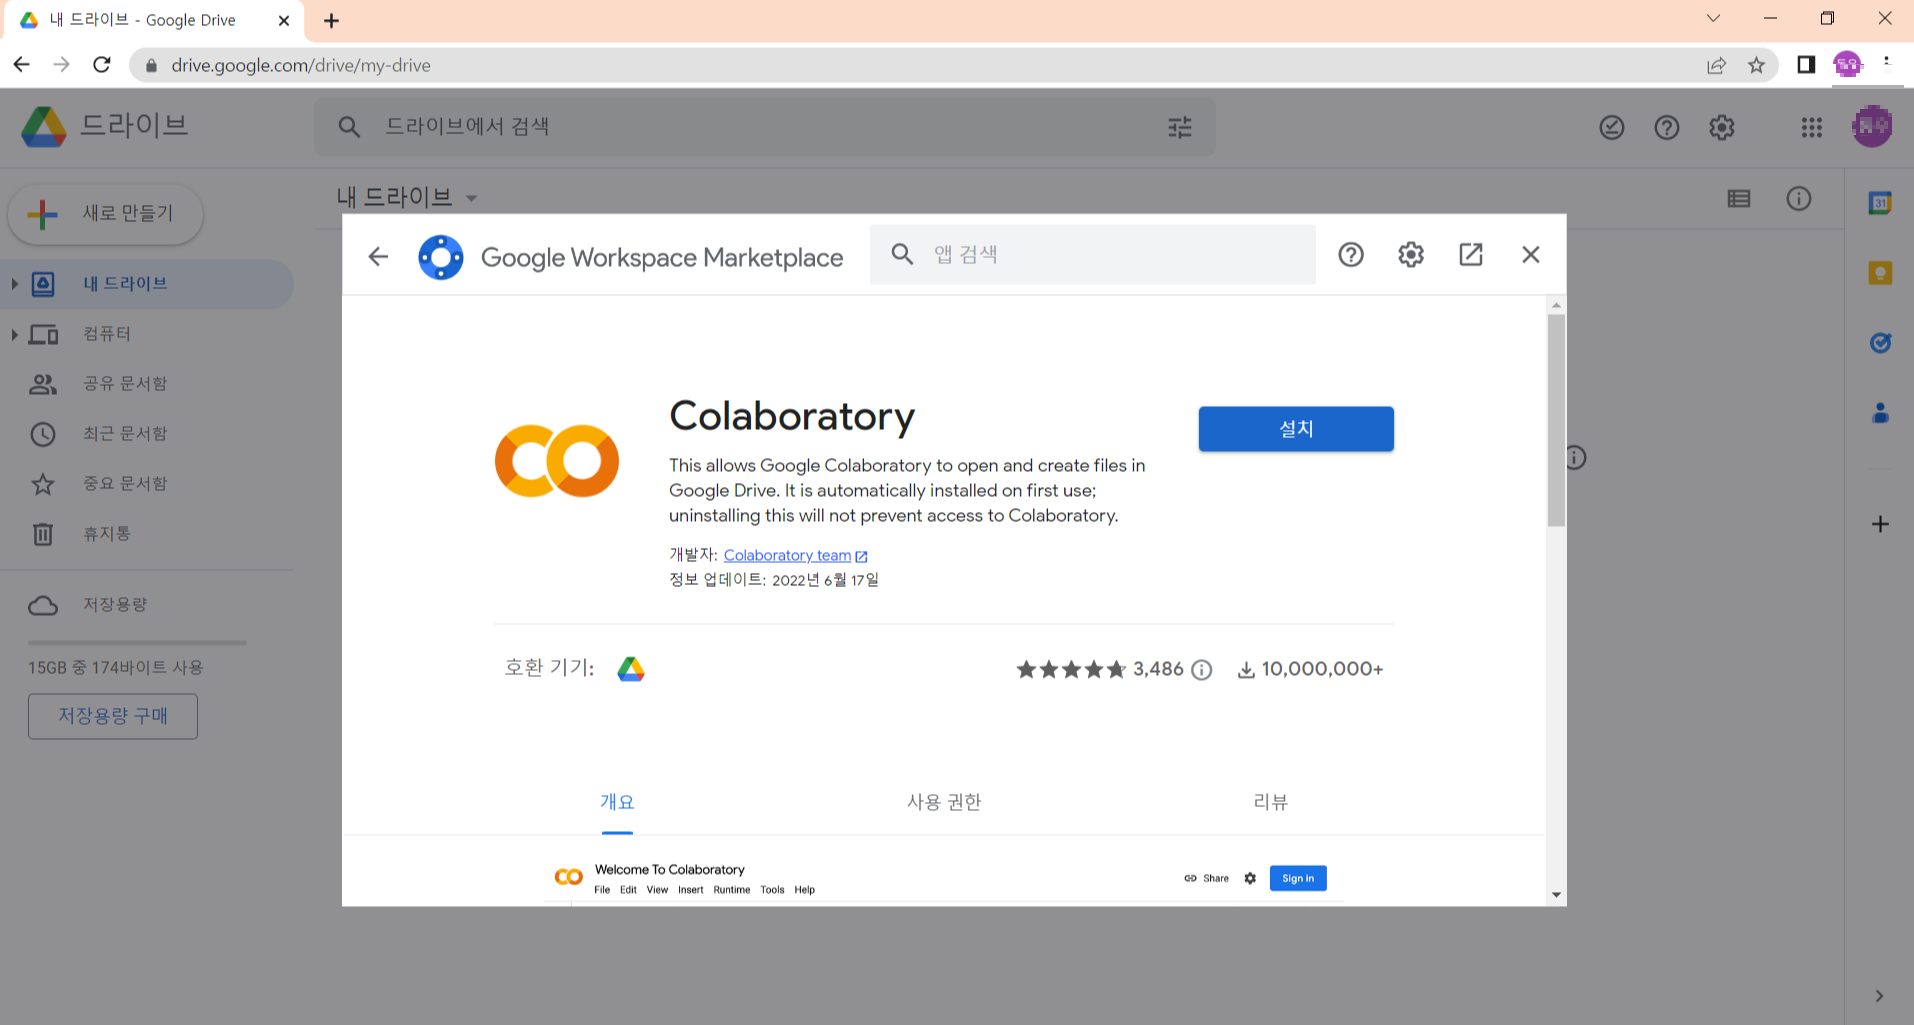Click the Drive search field
Viewport: 1914px width, 1025px height.
(765, 127)
